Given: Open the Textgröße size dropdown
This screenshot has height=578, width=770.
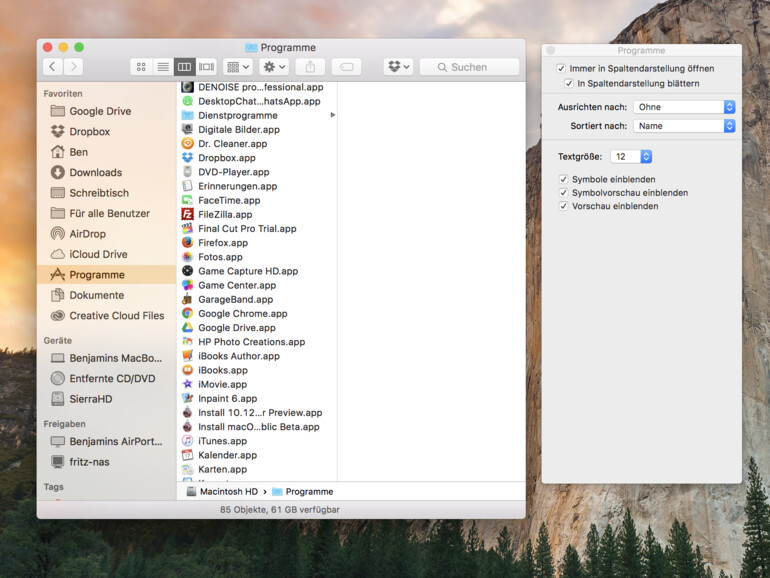Looking at the screenshot, I should click(x=632, y=157).
